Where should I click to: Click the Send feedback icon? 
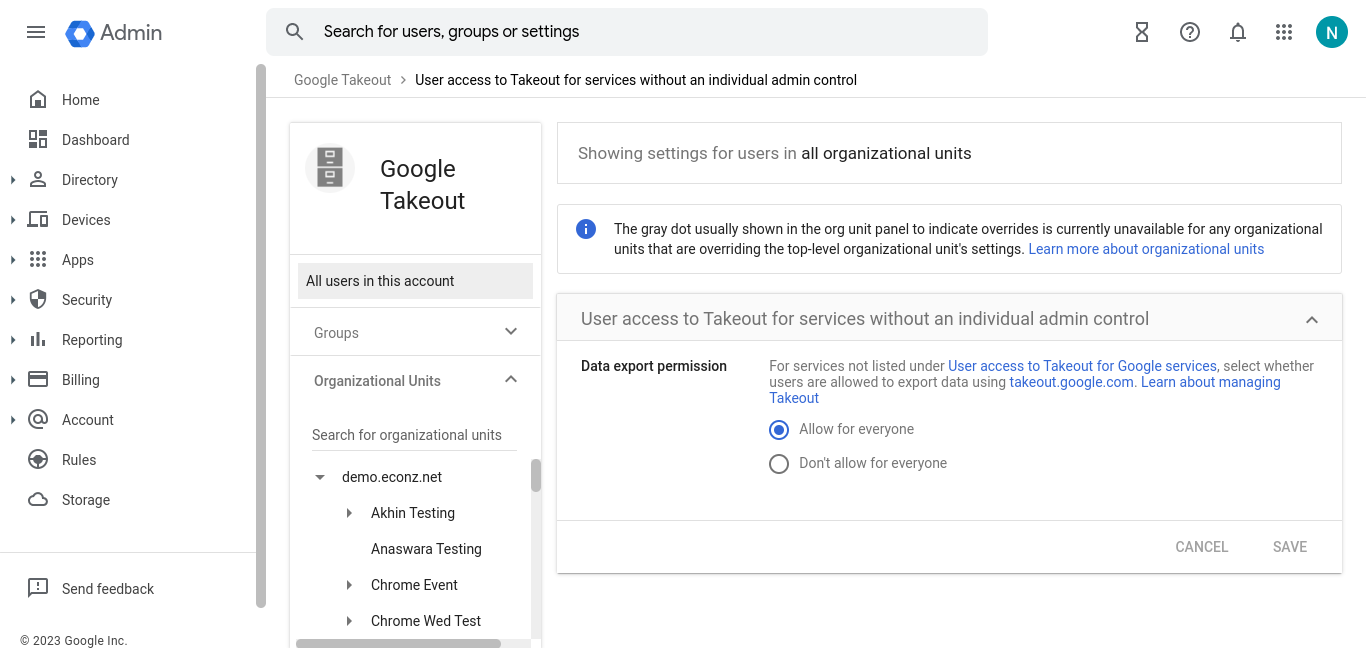[x=38, y=588]
